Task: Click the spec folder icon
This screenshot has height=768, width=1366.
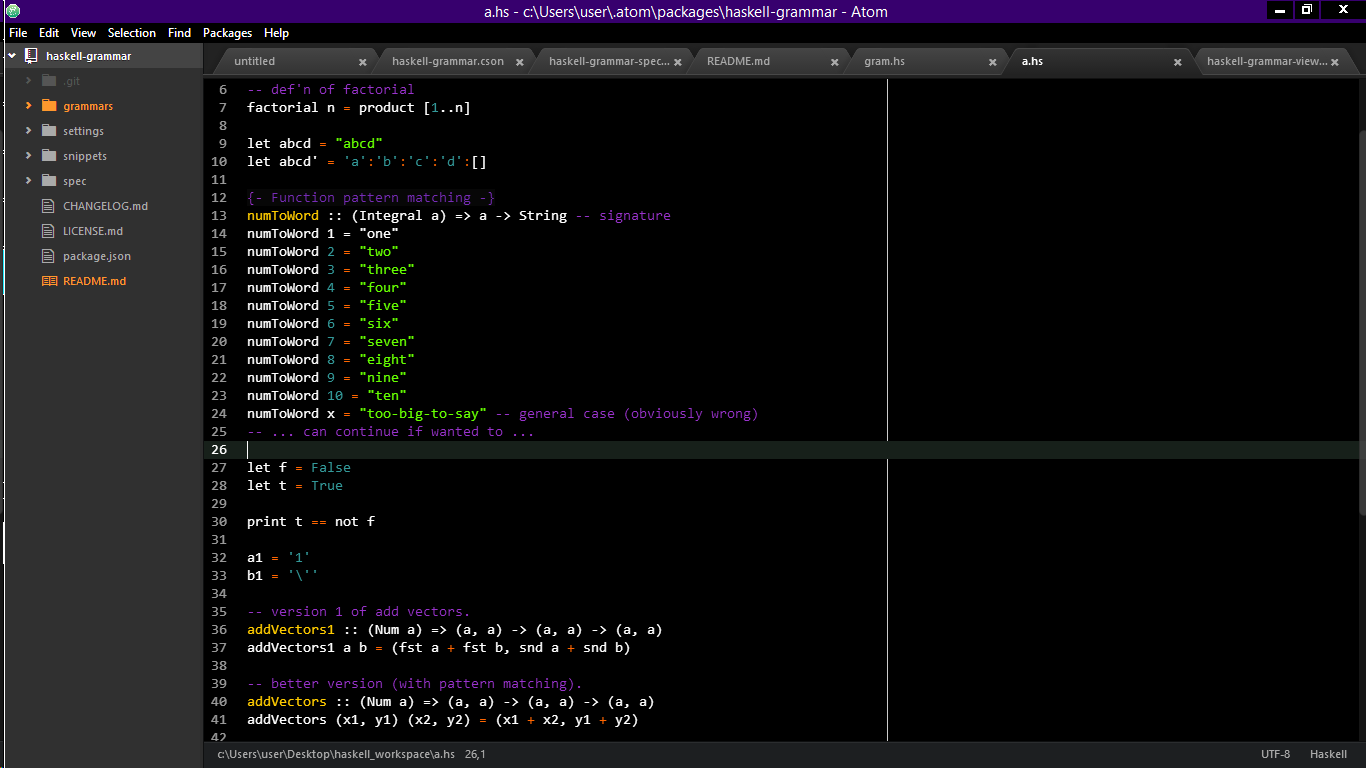Action: tap(49, 181)
